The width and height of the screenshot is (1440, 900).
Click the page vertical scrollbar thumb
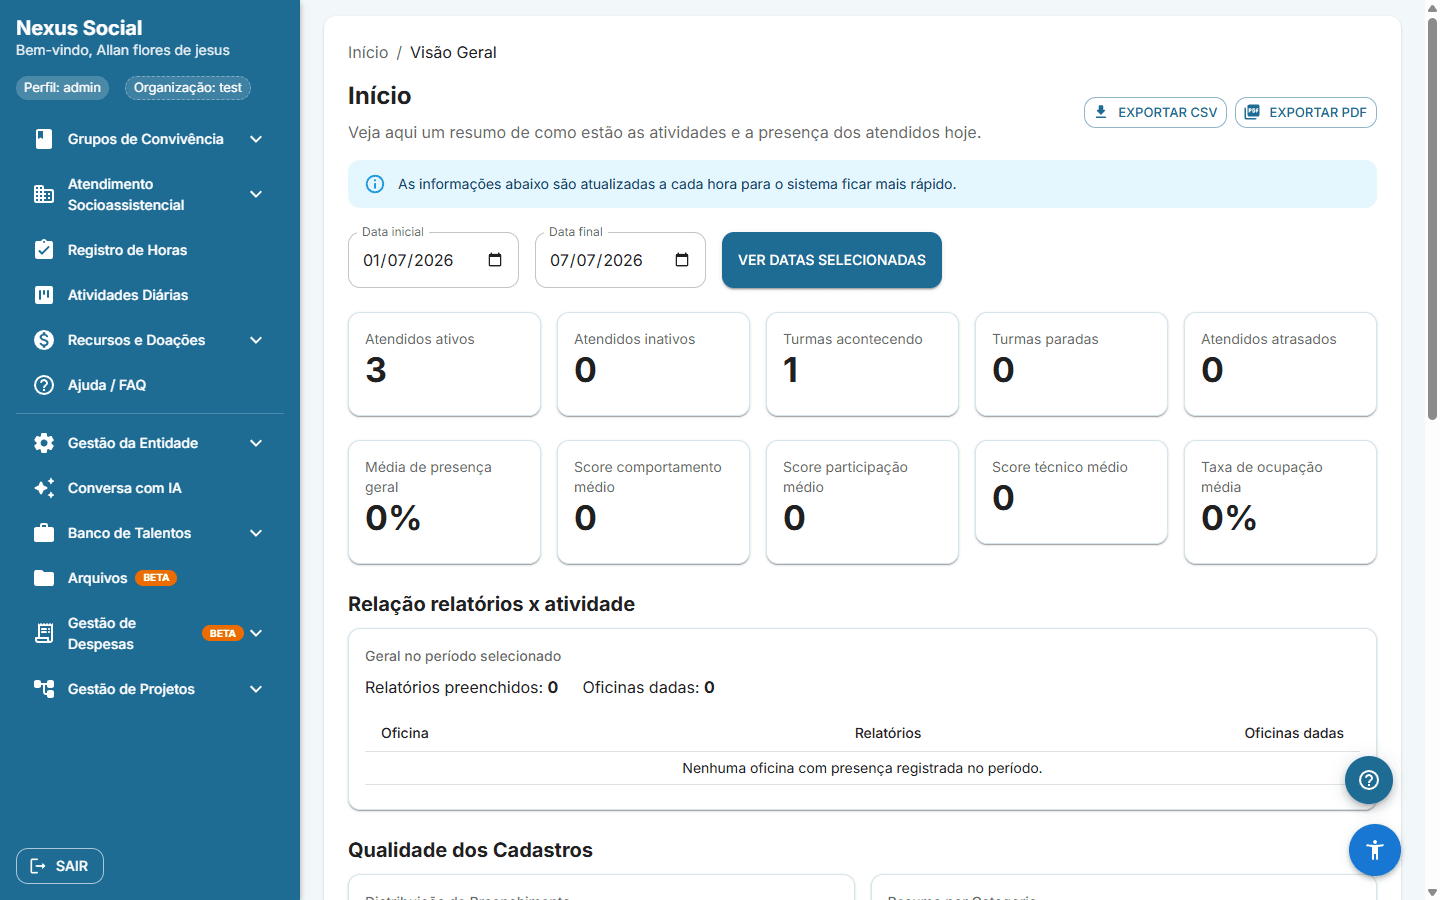point(1432,218)
